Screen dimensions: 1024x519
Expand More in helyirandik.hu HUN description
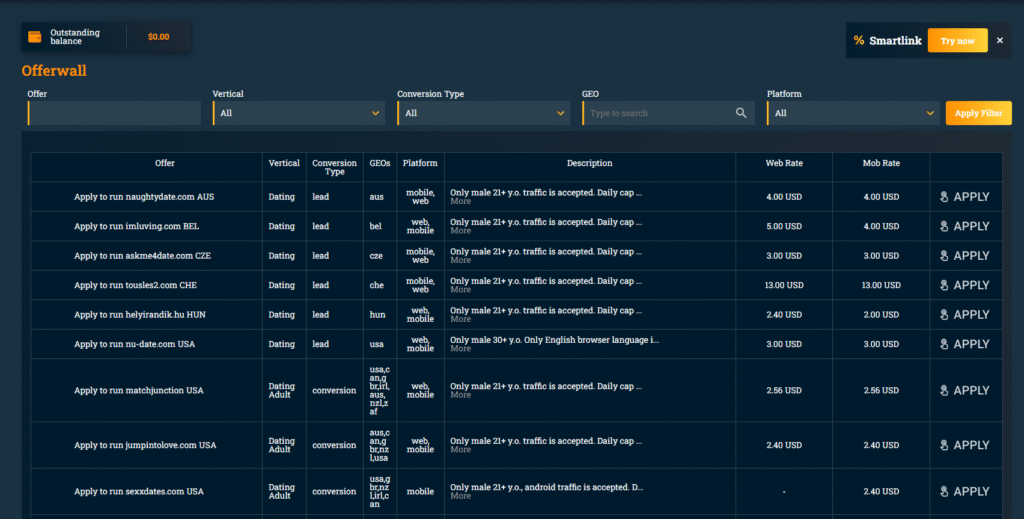pos(460,319)
